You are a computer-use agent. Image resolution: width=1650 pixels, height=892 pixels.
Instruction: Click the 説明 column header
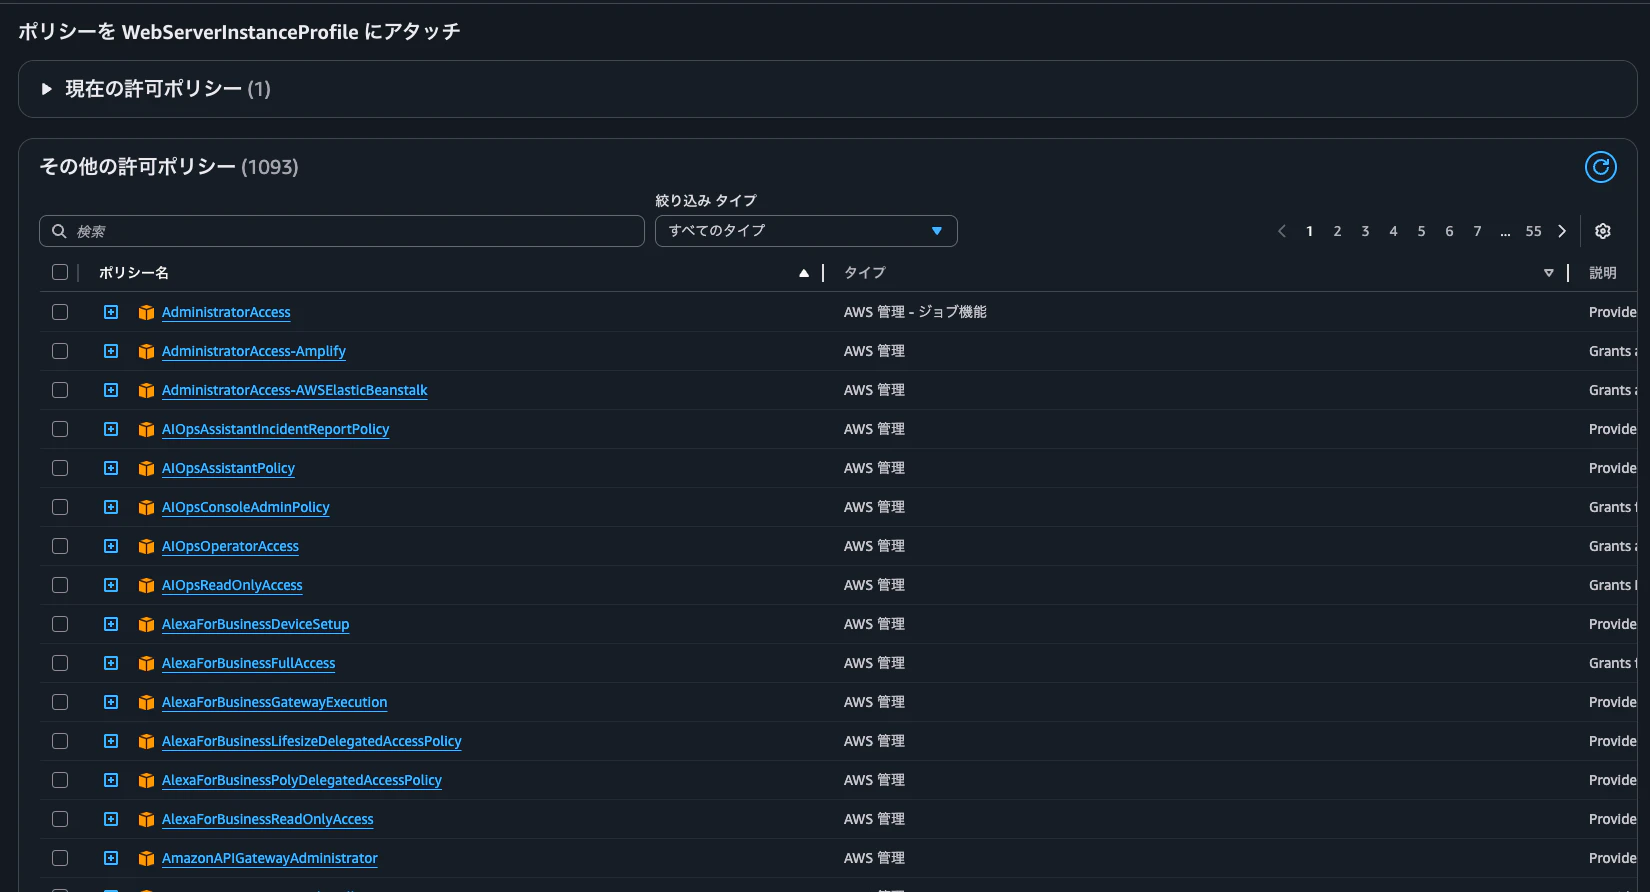[1602, 273]
